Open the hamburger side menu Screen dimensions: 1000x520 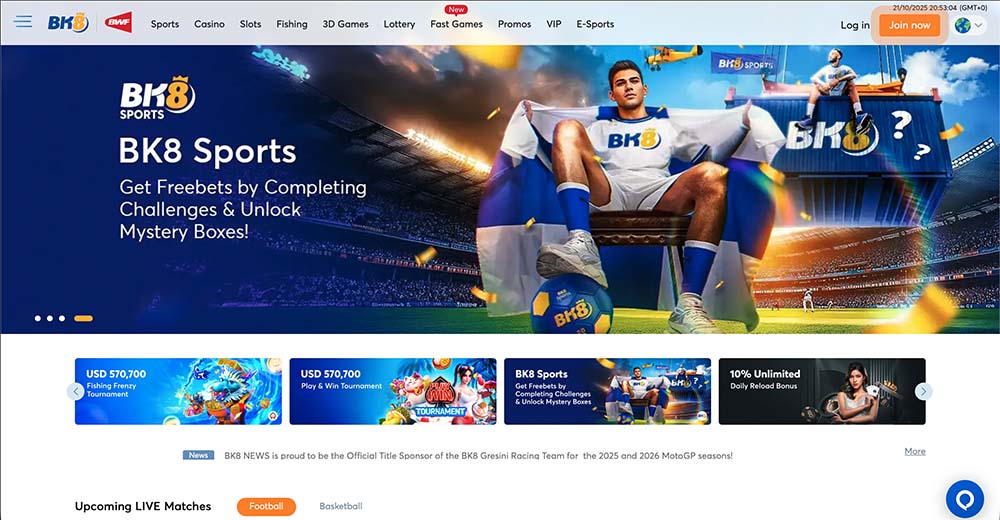pyautogui.click(x=23, y=22)
